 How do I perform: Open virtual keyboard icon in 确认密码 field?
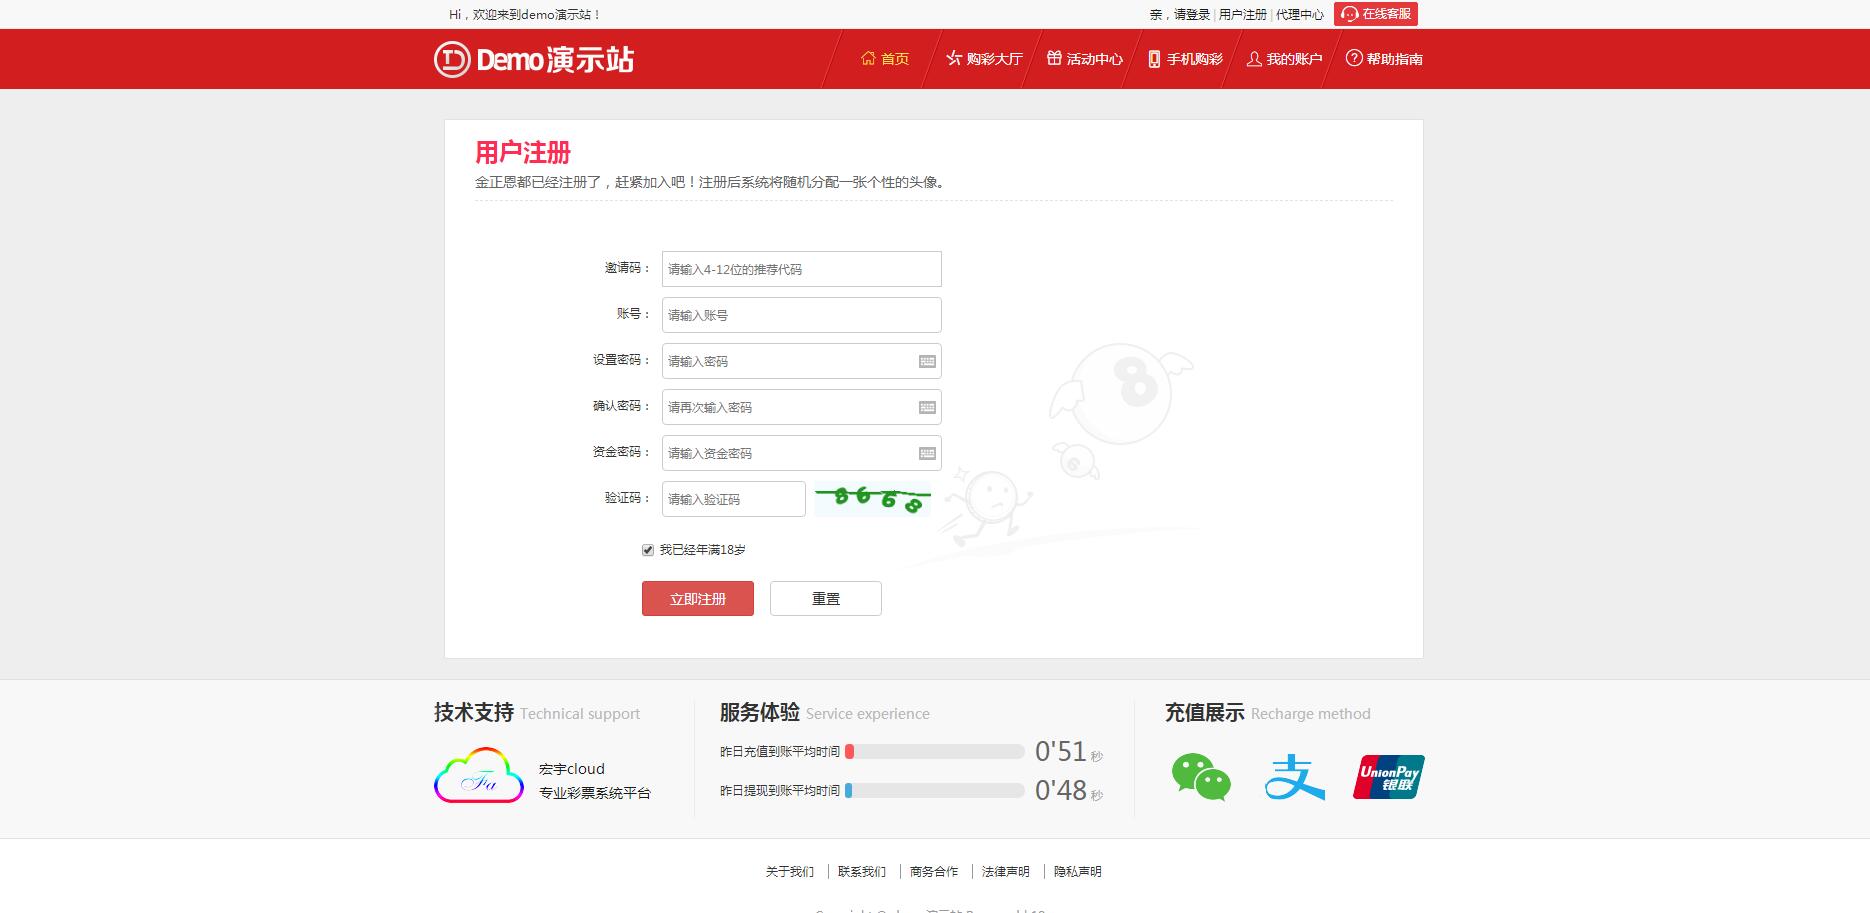927,407
